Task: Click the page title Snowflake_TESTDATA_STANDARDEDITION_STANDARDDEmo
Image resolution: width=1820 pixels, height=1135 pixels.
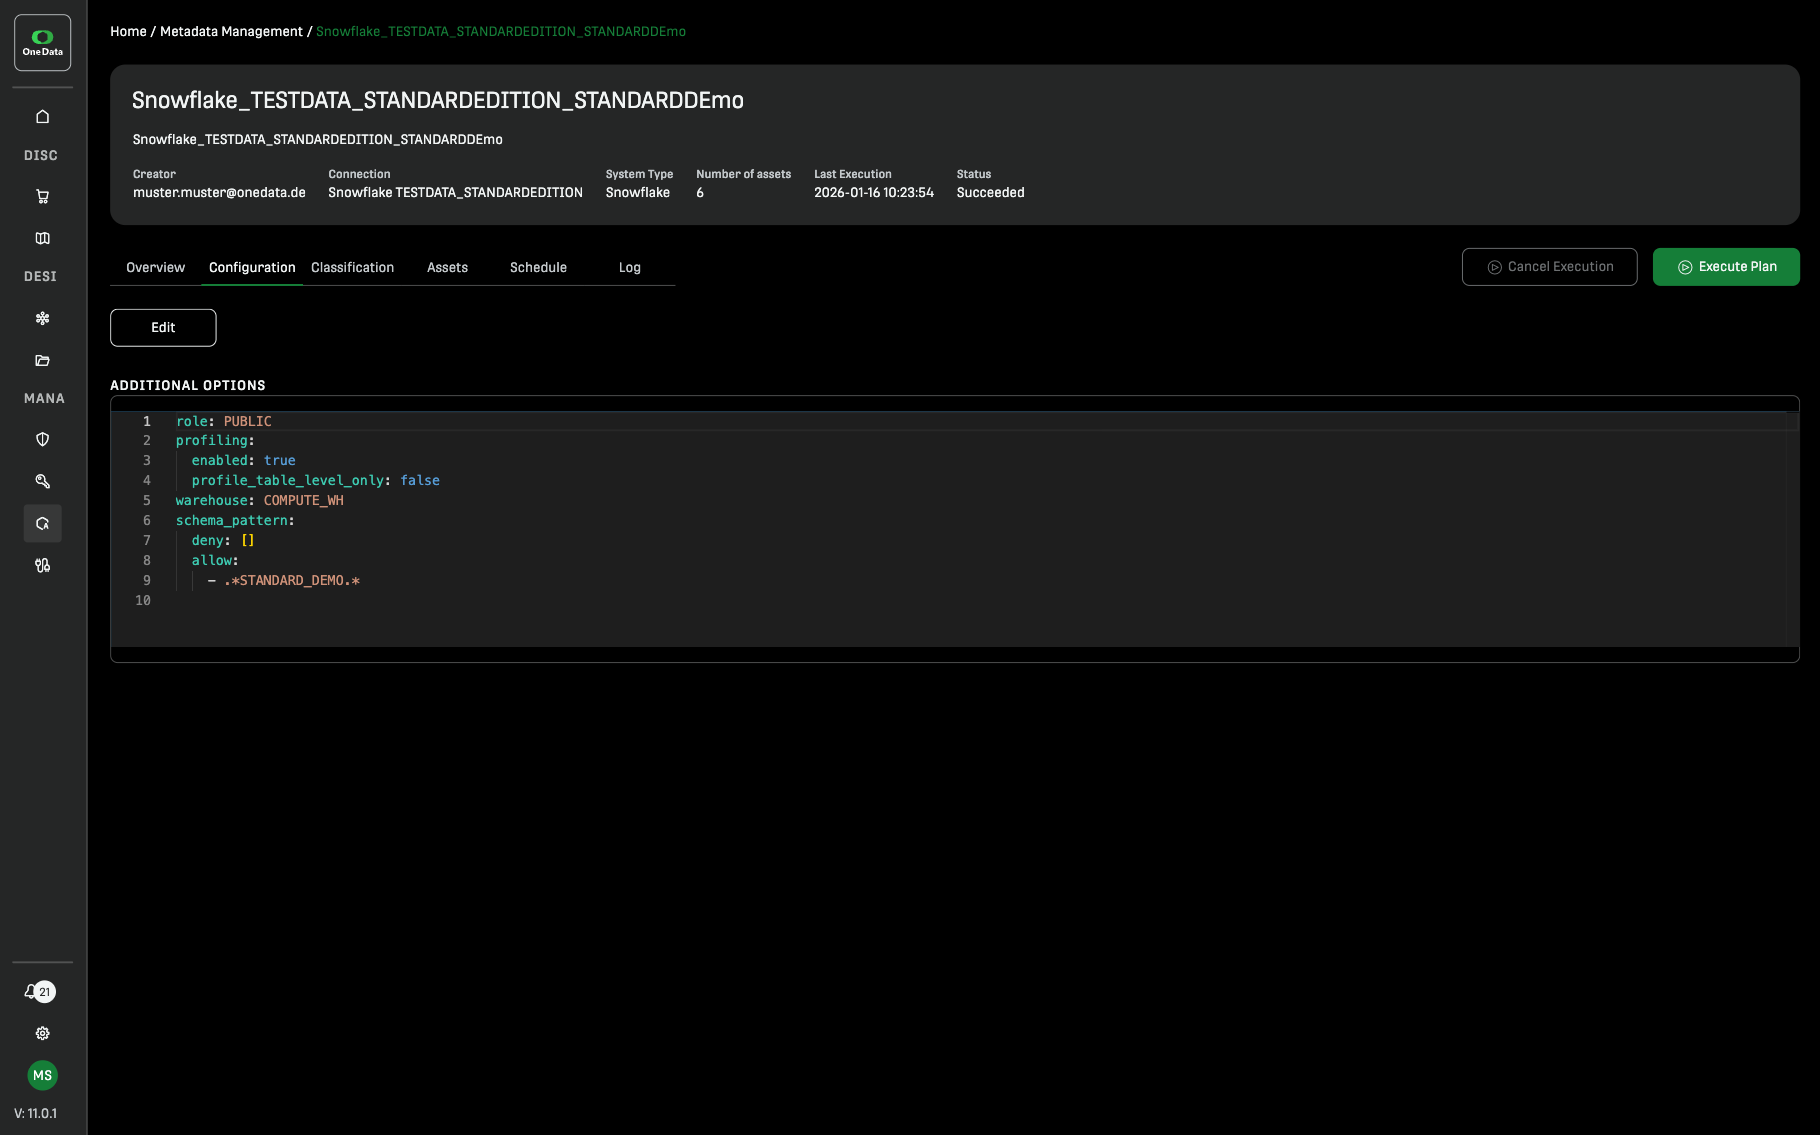Action: point(438,100)
